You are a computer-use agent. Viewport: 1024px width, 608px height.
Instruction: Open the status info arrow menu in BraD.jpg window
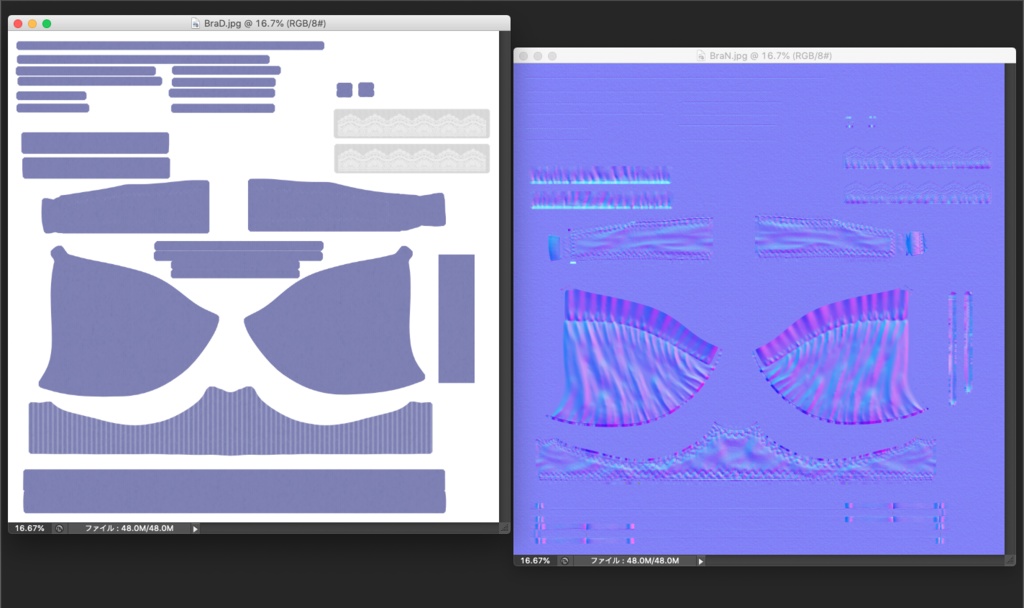pyautogui.click(x=195, y=529)
